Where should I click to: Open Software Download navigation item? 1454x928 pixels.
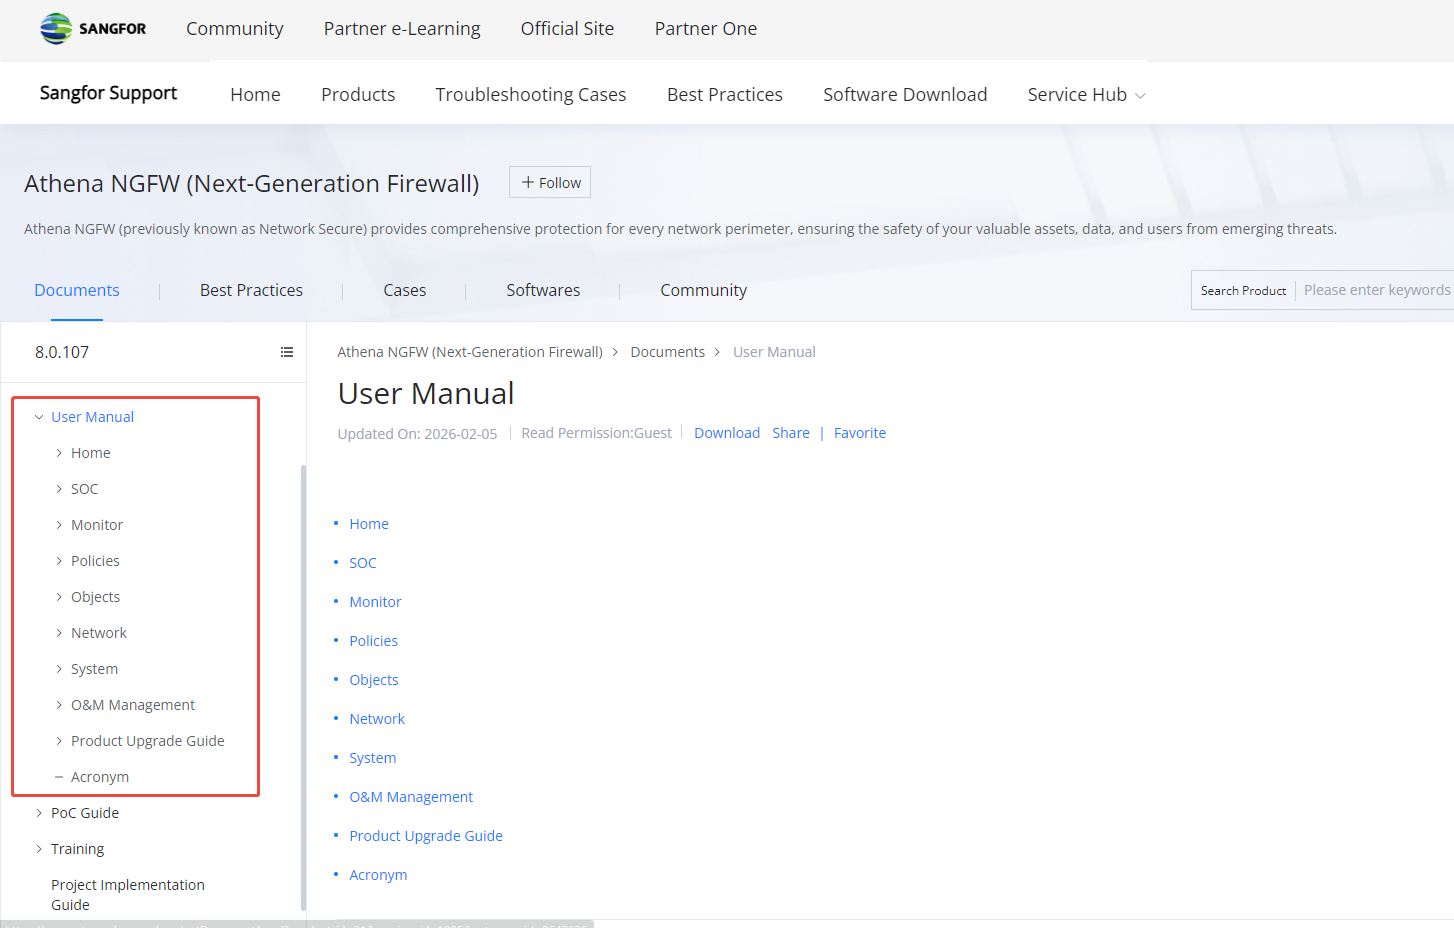pos(905,95)
